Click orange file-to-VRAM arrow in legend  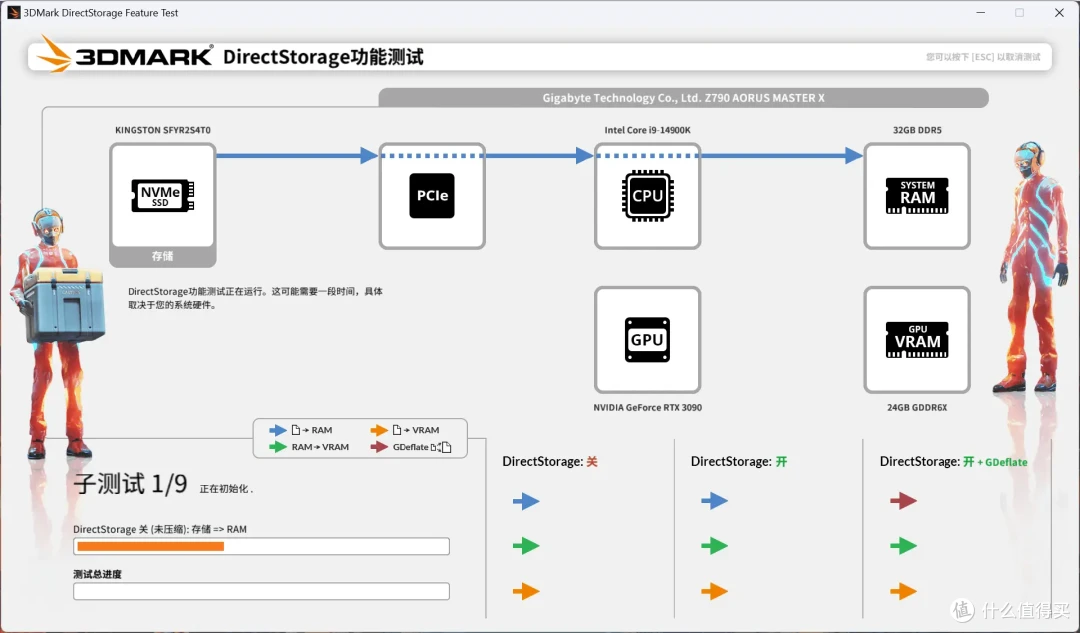[379, 430]
